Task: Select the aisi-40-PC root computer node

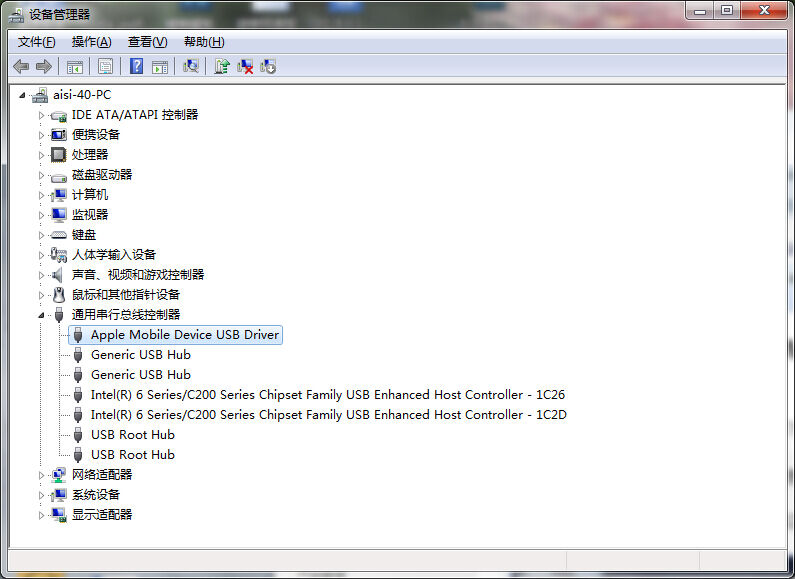Action: pos(82,95)
